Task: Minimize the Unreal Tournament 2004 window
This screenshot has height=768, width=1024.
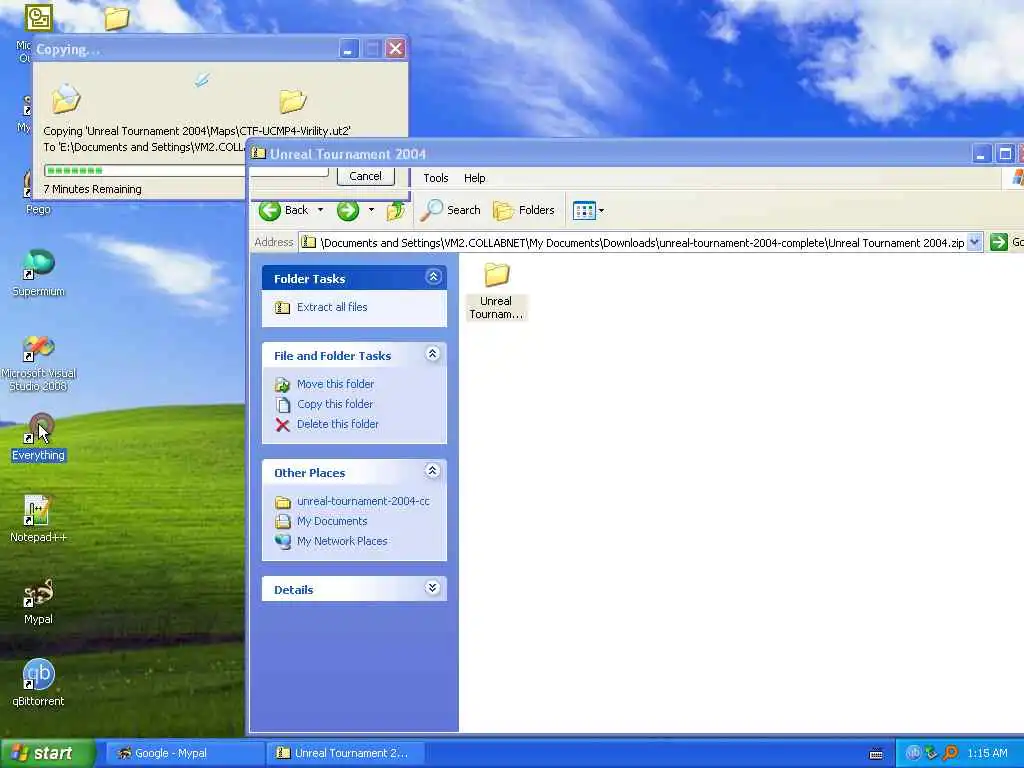Action: tap(981, 154)
